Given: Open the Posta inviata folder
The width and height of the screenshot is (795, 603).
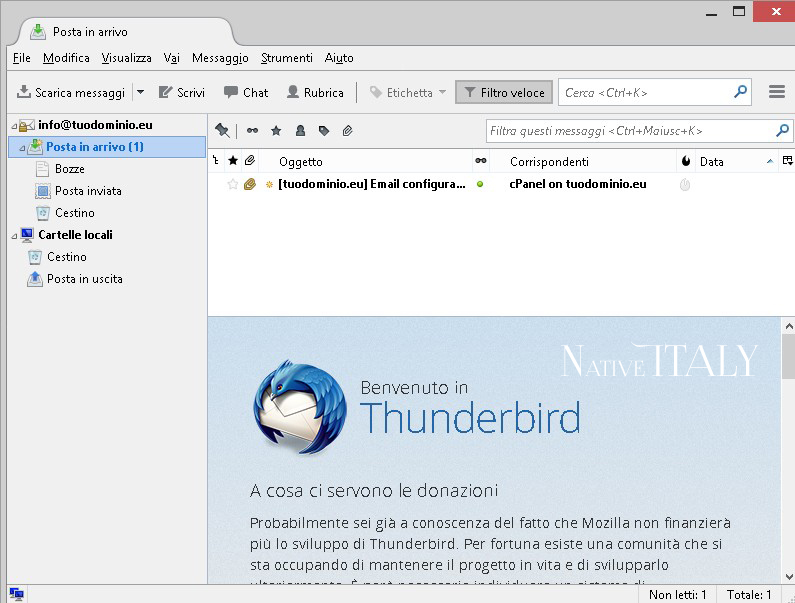Looking at the screenshot, I should coord(88,191).
